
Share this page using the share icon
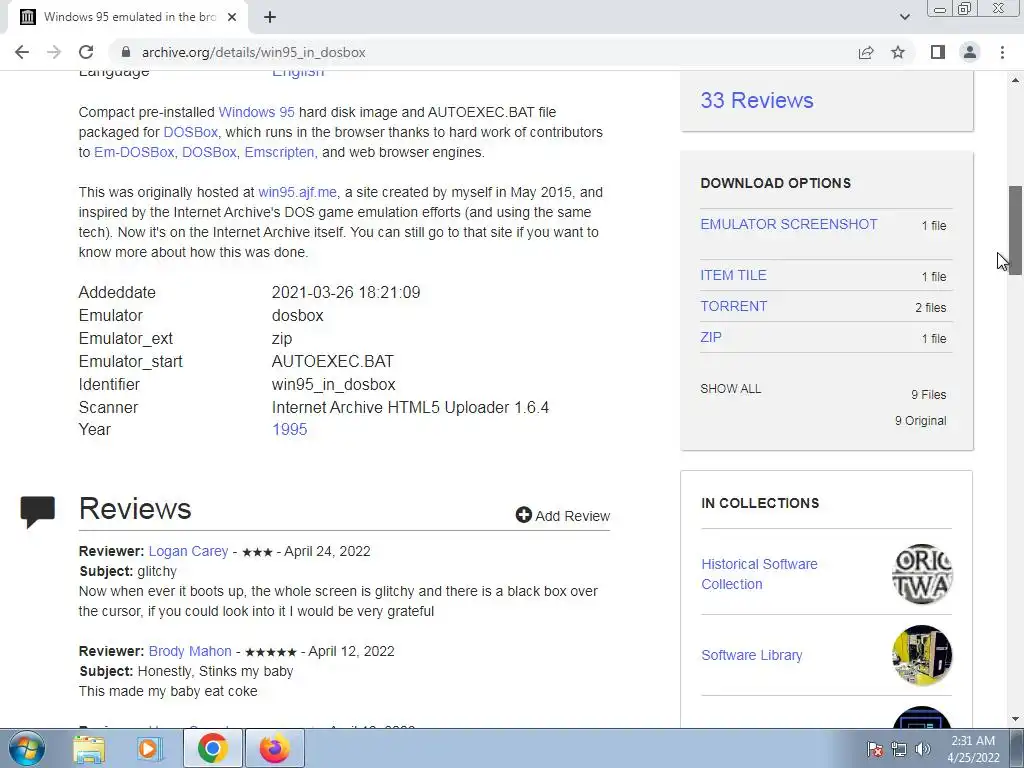pyautogui.click(x=866, y=52)
